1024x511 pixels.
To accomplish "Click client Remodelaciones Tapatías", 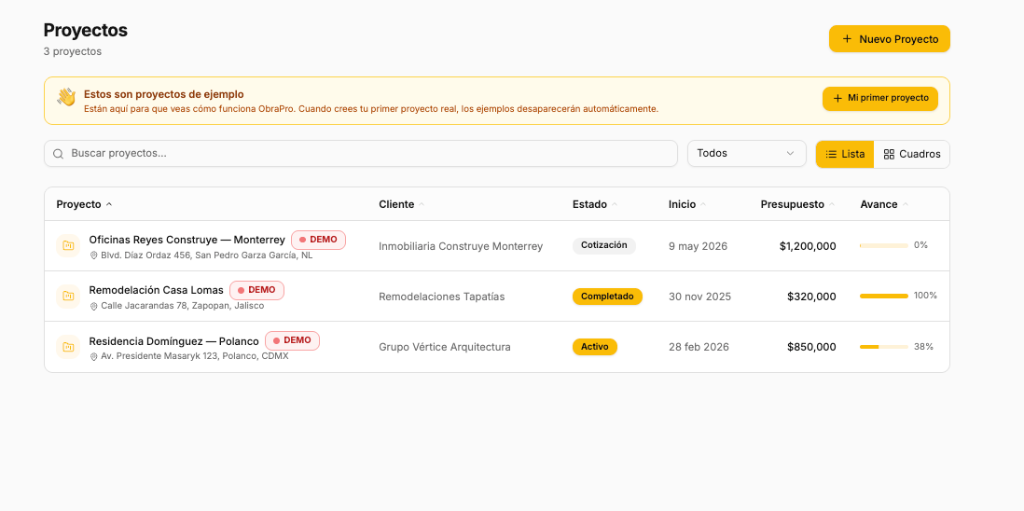I will (x=442, y=297).
